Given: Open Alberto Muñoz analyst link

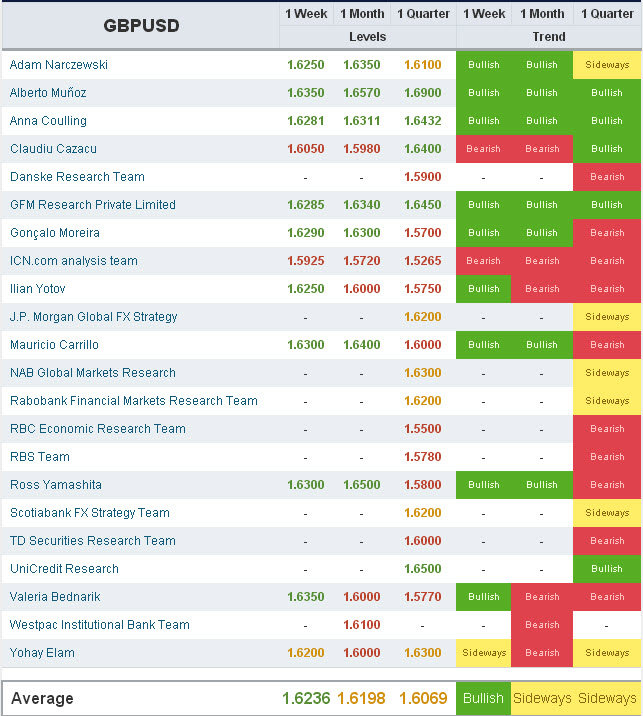Looking at the screenshot, I should coord(48,93).
